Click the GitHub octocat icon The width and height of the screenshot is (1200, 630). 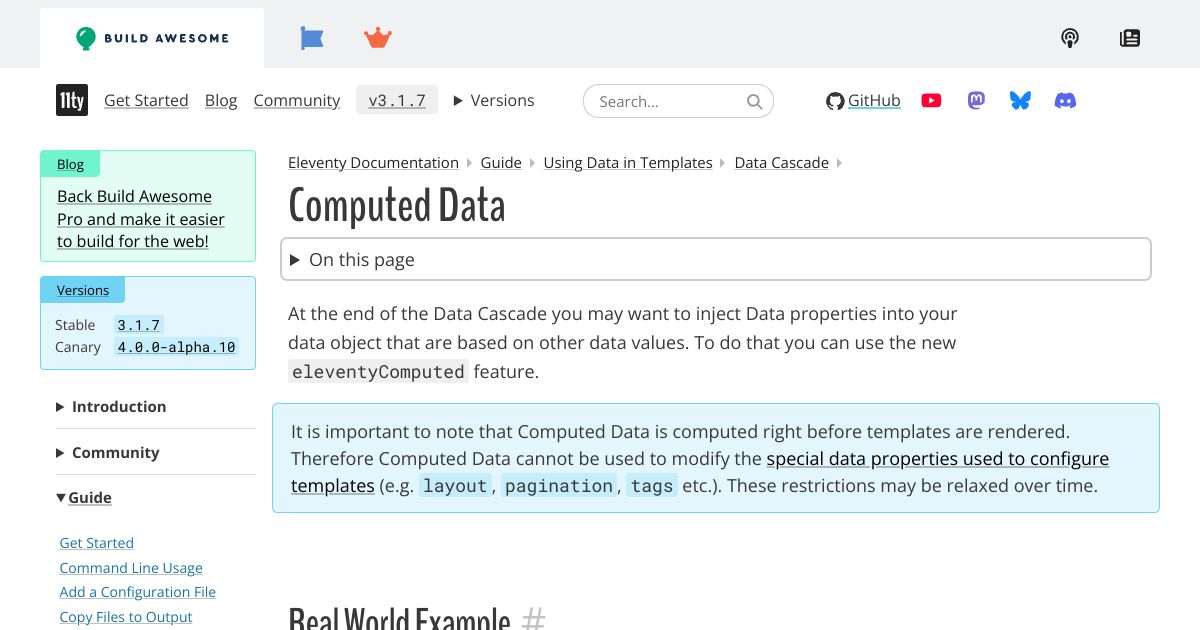point(835,101)
